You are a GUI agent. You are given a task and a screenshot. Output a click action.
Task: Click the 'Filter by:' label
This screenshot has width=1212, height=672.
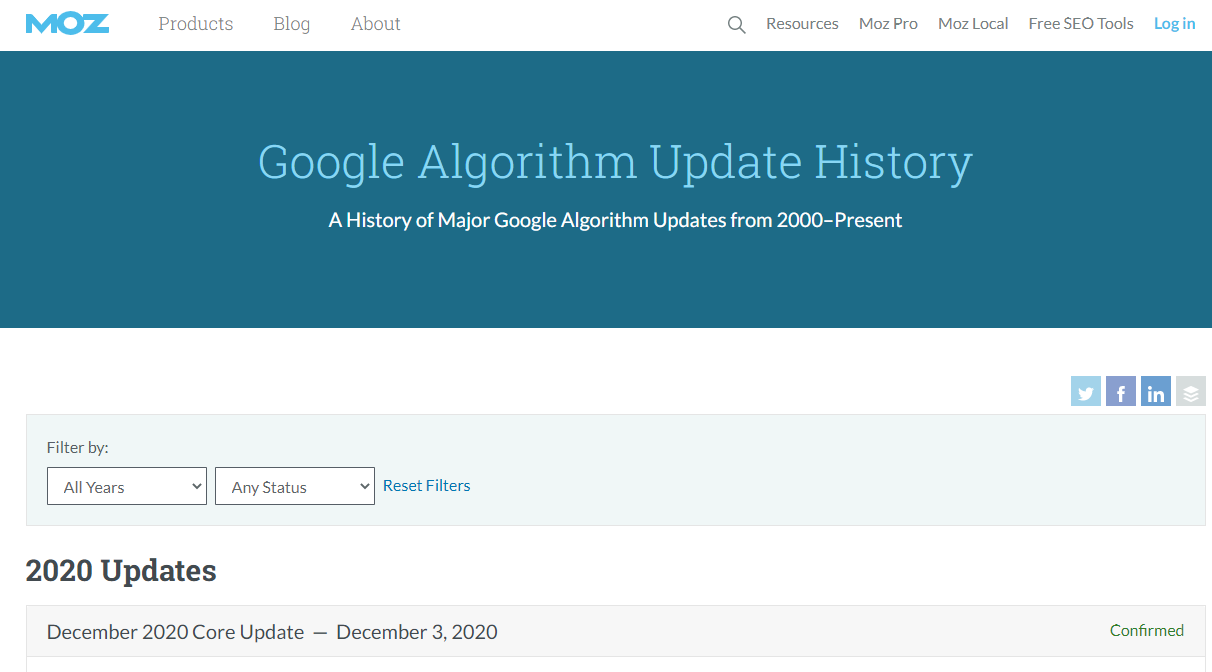coord(78,448)
